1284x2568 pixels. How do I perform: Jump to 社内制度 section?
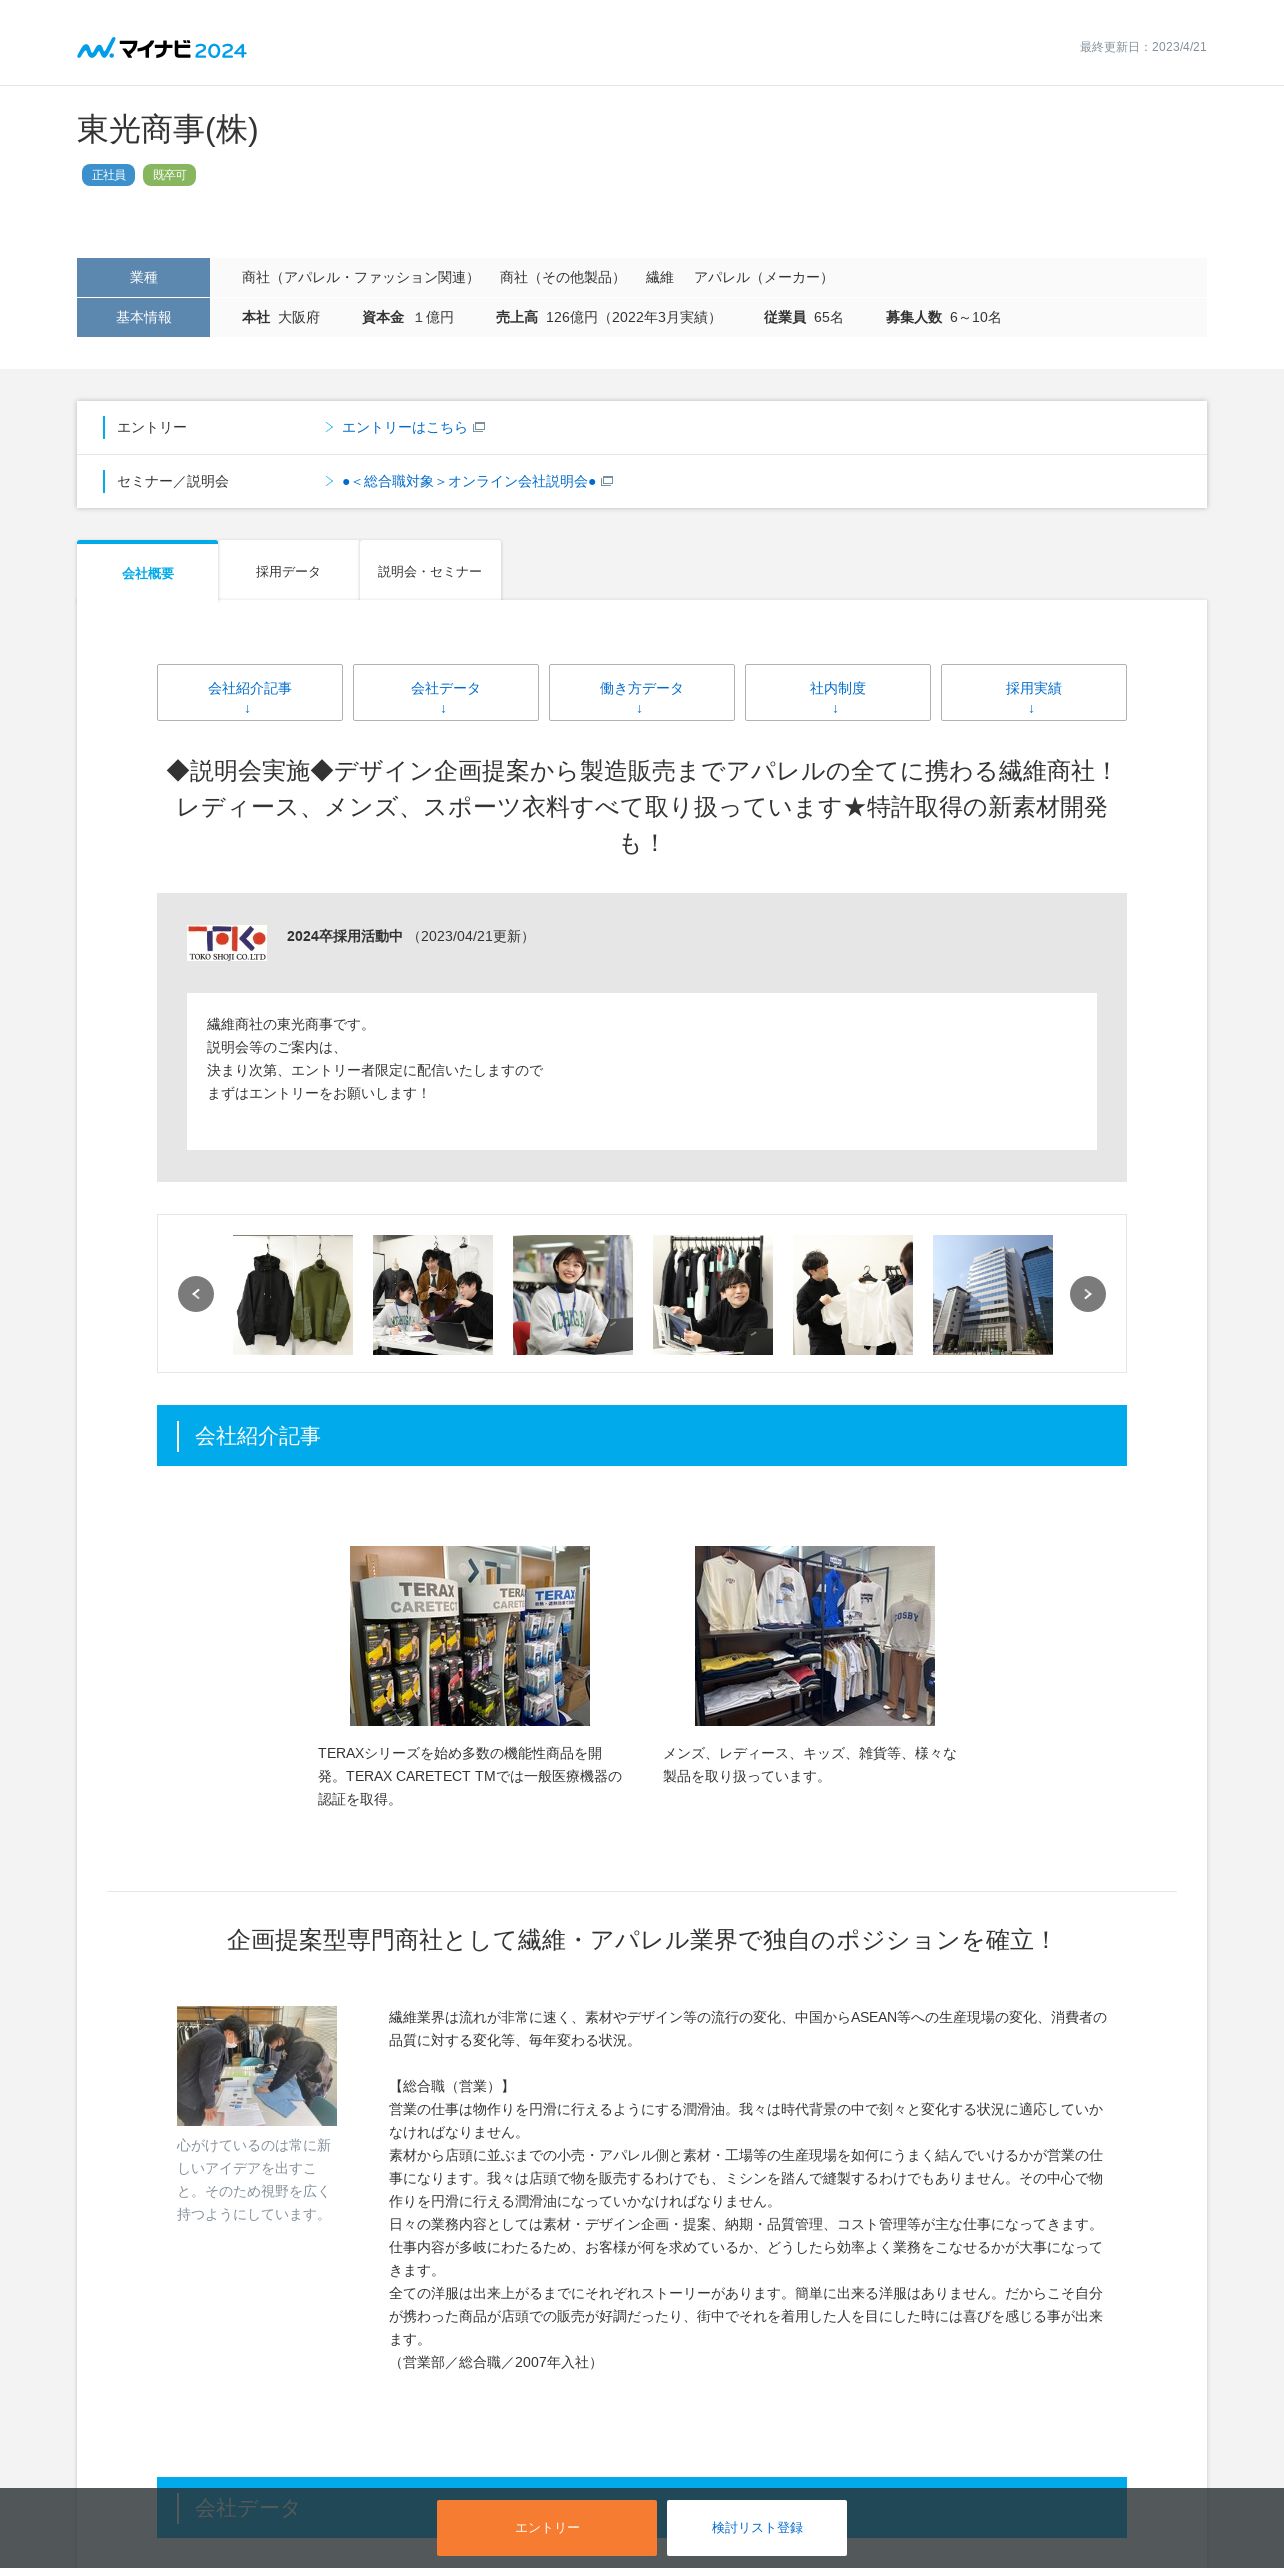pyautogui.click(x=838, y=692)
